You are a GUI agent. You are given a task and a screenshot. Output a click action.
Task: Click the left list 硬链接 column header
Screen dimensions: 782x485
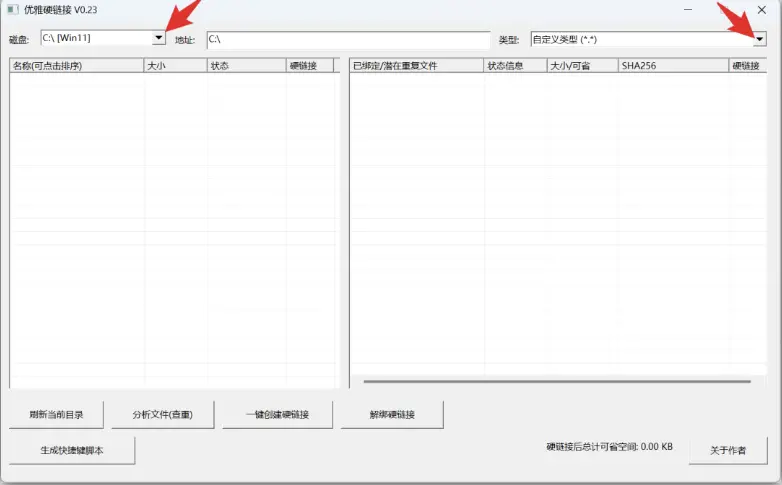(x=310, y=65)
